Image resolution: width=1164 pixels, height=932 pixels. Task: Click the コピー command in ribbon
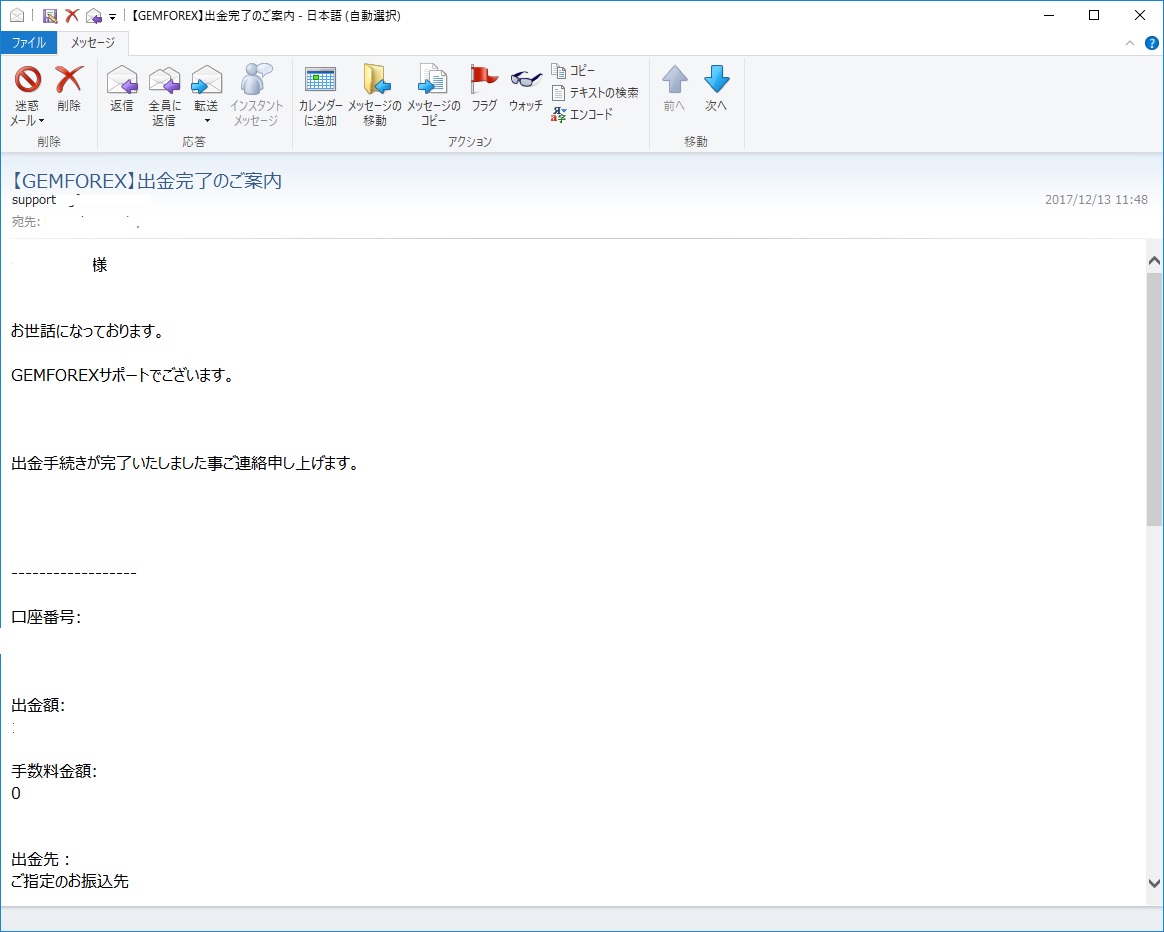pyautogui.click(x=573, y=71)
